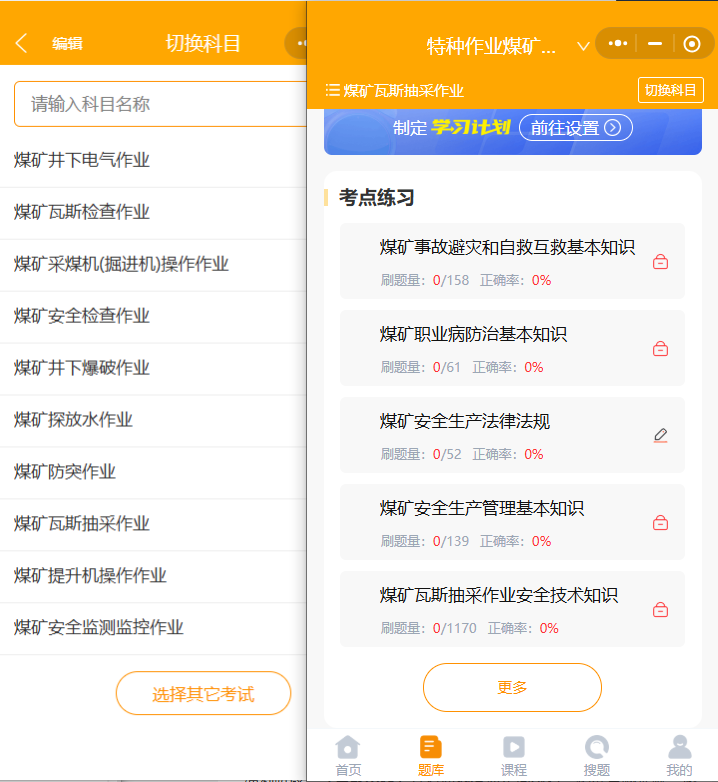Click lock icon on 煤矿安全生产管理基本知识
Screen dimensions: 718x782
click(x=660, y=522)
